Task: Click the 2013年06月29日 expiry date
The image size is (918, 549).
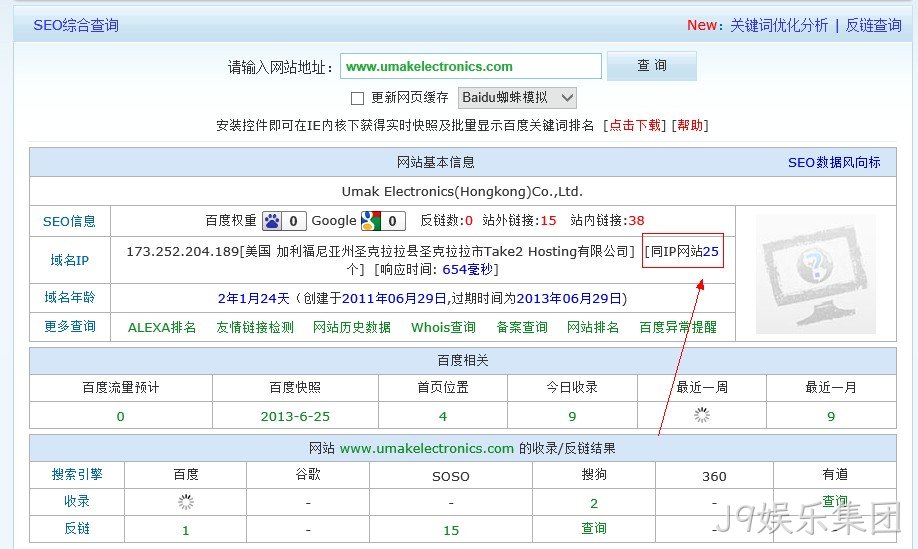Action: tap(568, 298)
